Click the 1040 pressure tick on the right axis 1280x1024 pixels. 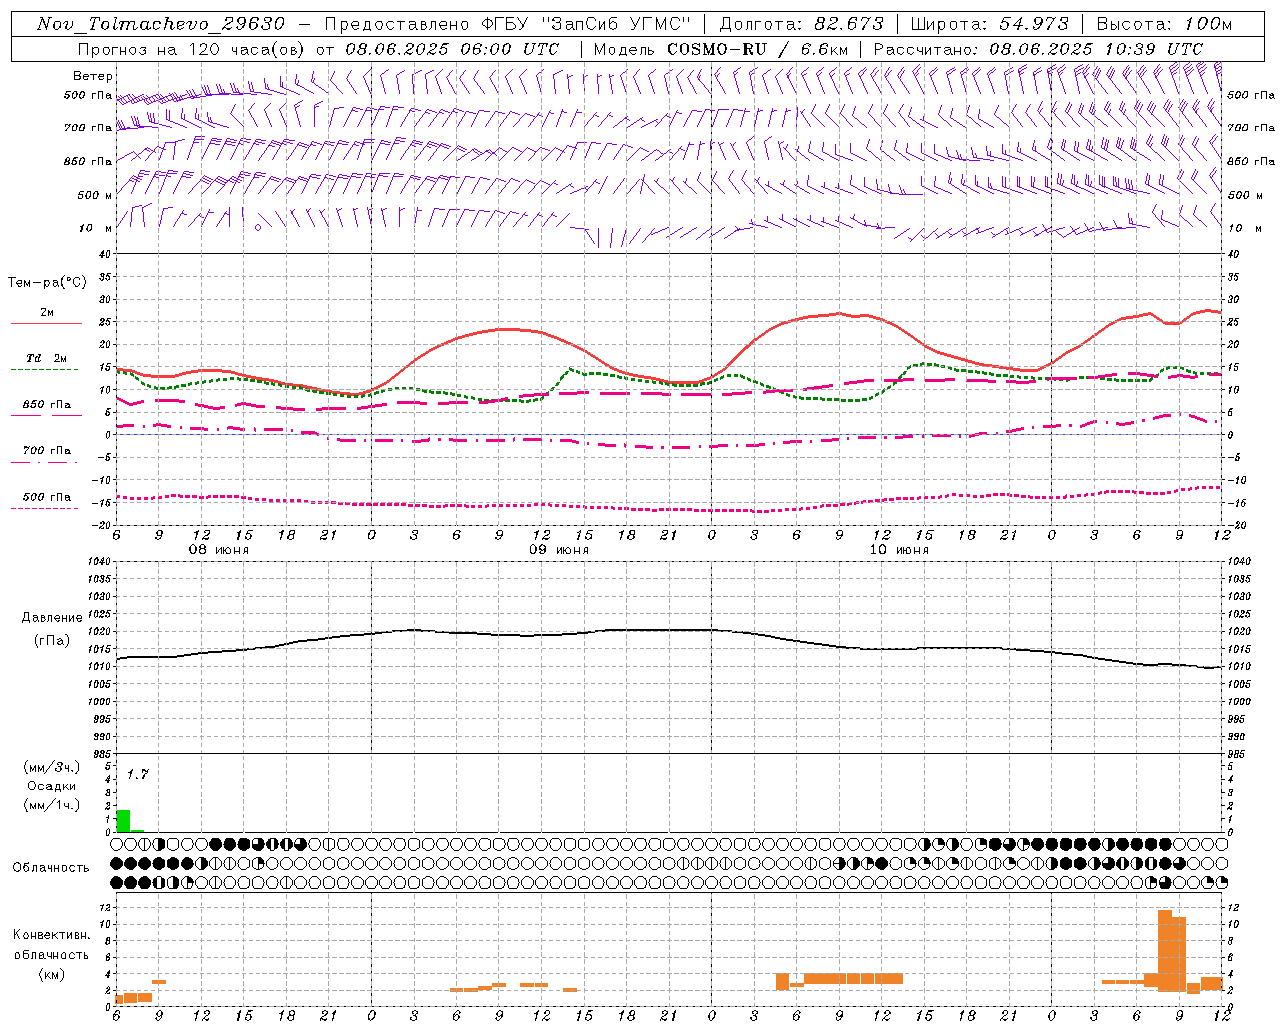pyautogui.click(x=1239, y=562)
